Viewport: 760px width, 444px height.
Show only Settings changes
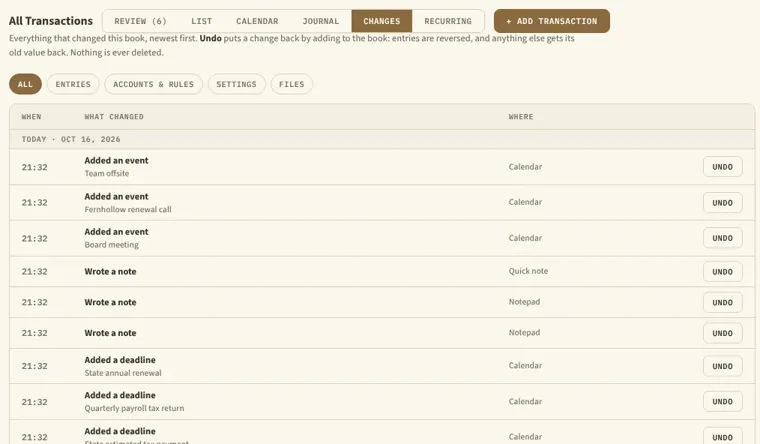(x=237, y=84)
